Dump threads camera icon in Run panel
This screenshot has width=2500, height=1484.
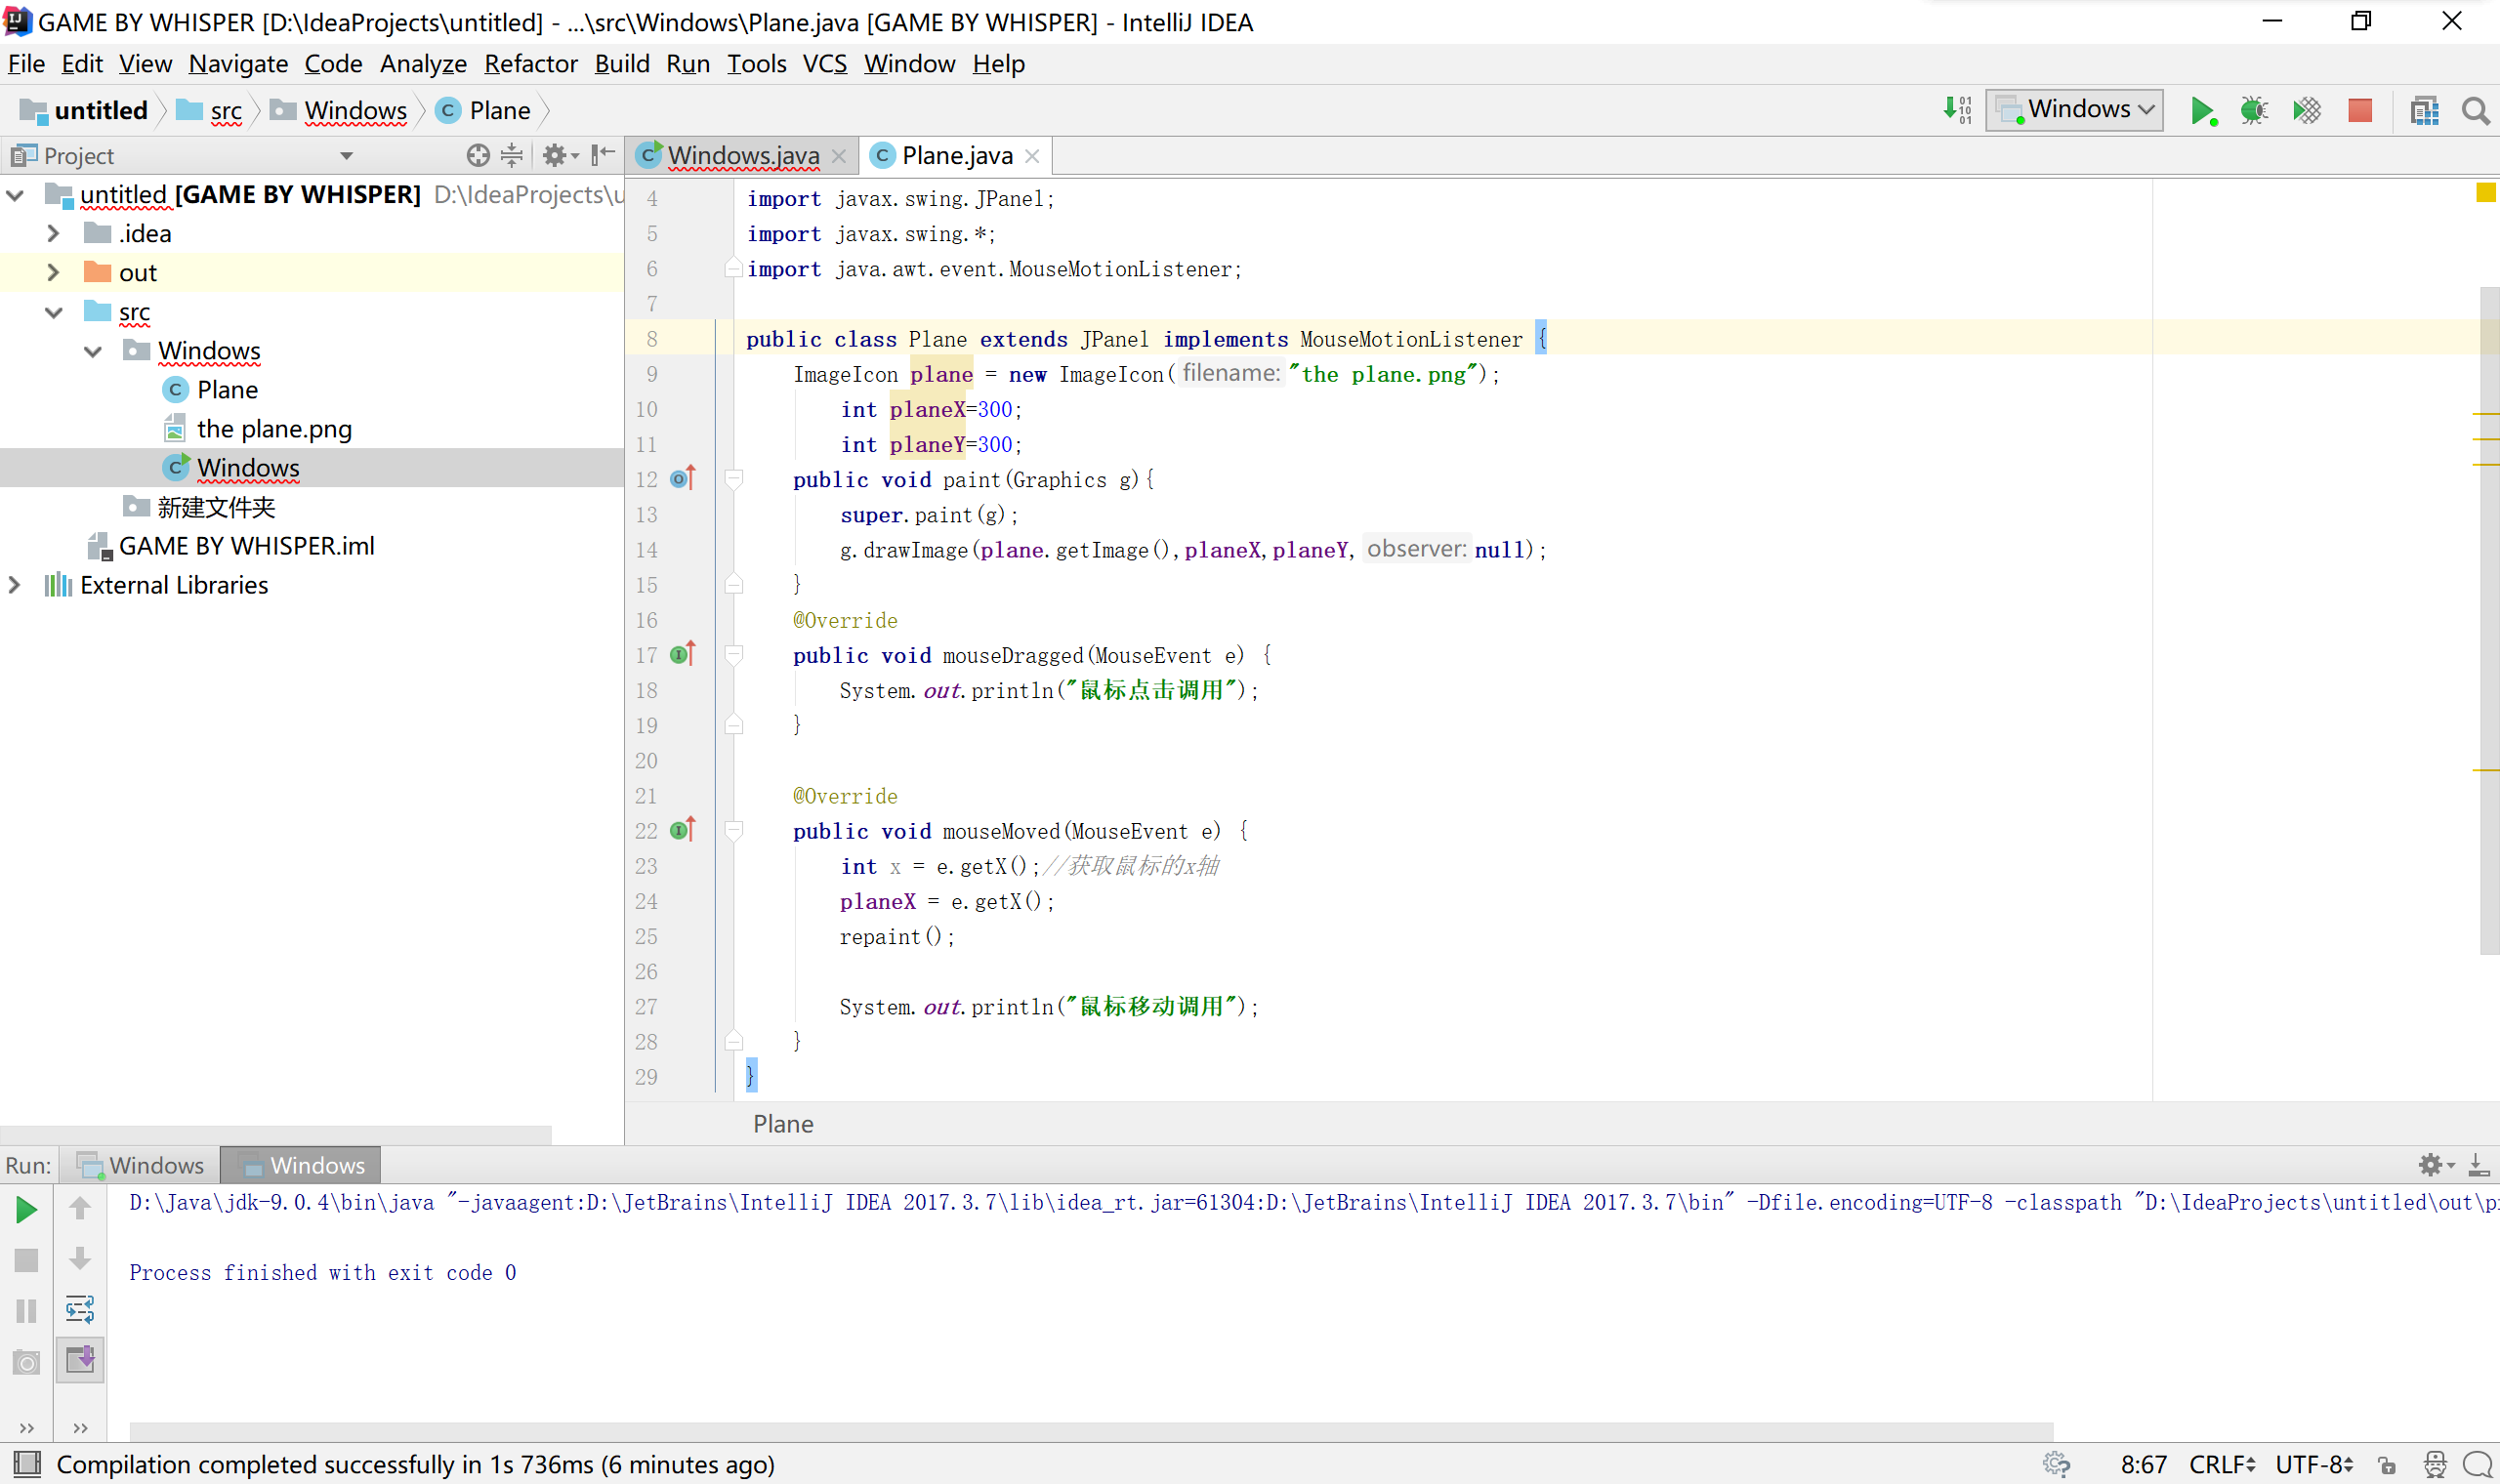coord(27,1362)
